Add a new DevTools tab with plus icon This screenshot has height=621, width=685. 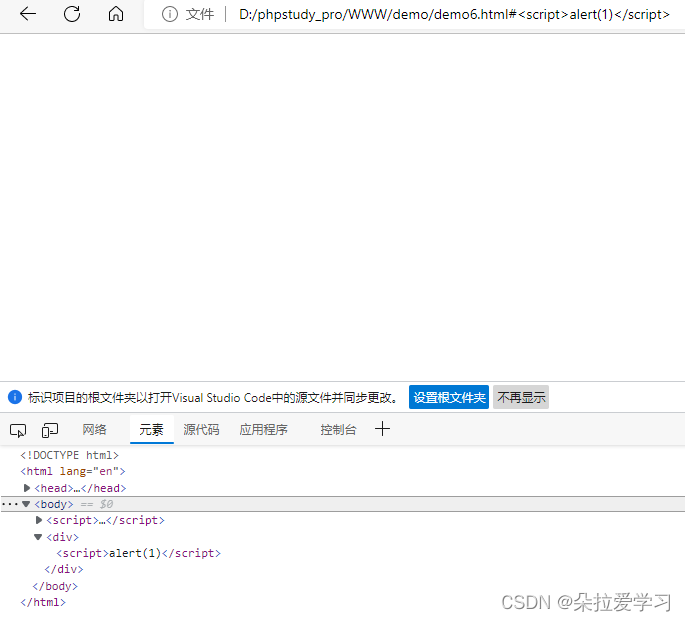click(x=382, y=429)
